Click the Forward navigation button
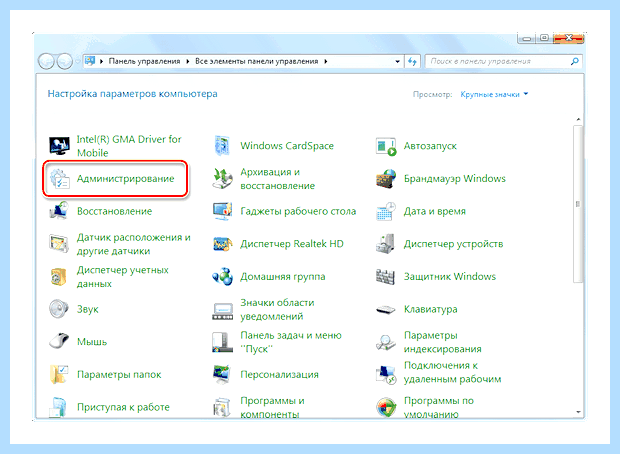This screenshot has width=620, height=454. tap(64, 61)
